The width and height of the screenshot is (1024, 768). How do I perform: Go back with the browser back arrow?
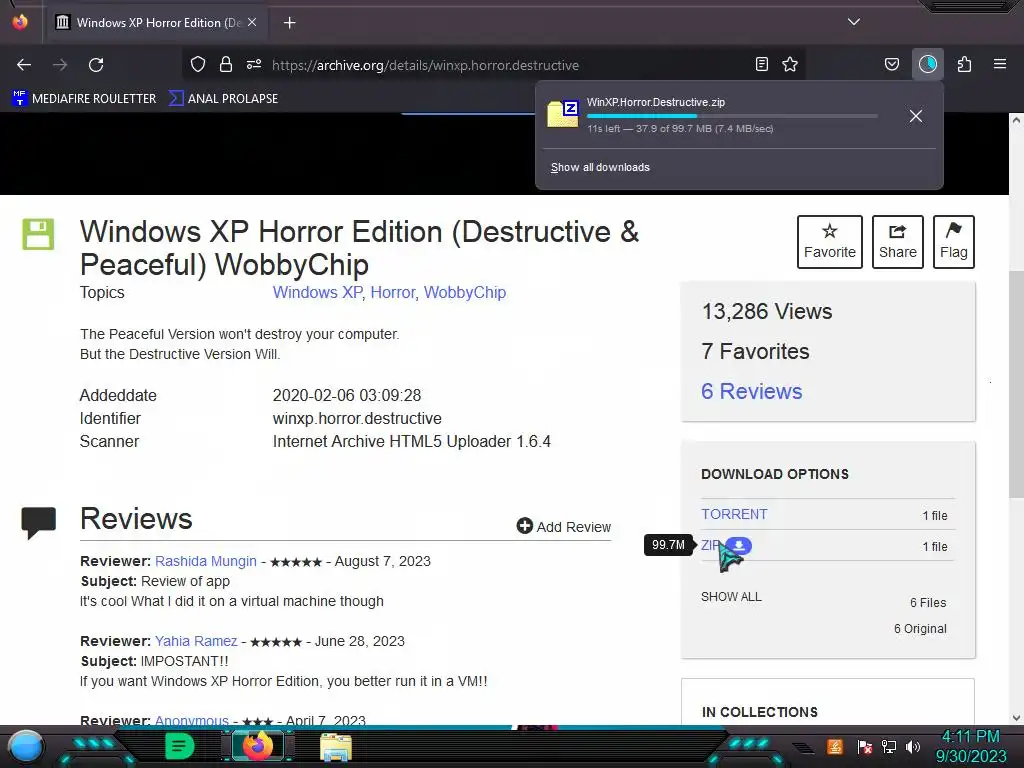[x=24, y=65]
